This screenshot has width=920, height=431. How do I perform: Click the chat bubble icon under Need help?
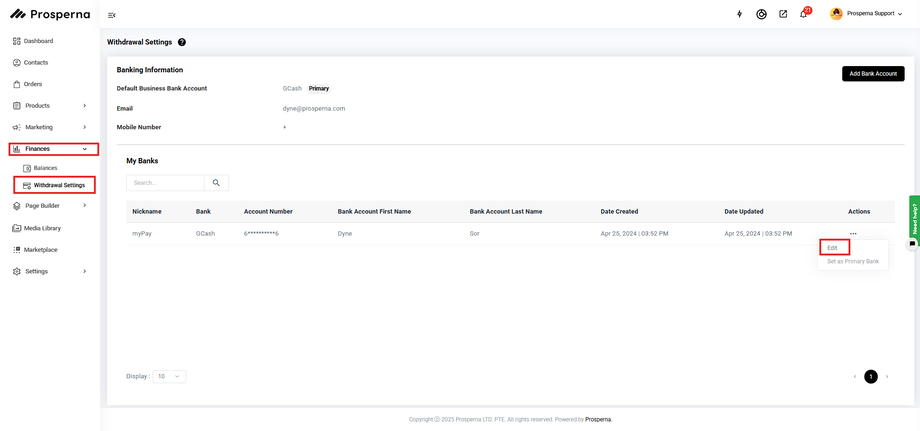pos(911,243)
